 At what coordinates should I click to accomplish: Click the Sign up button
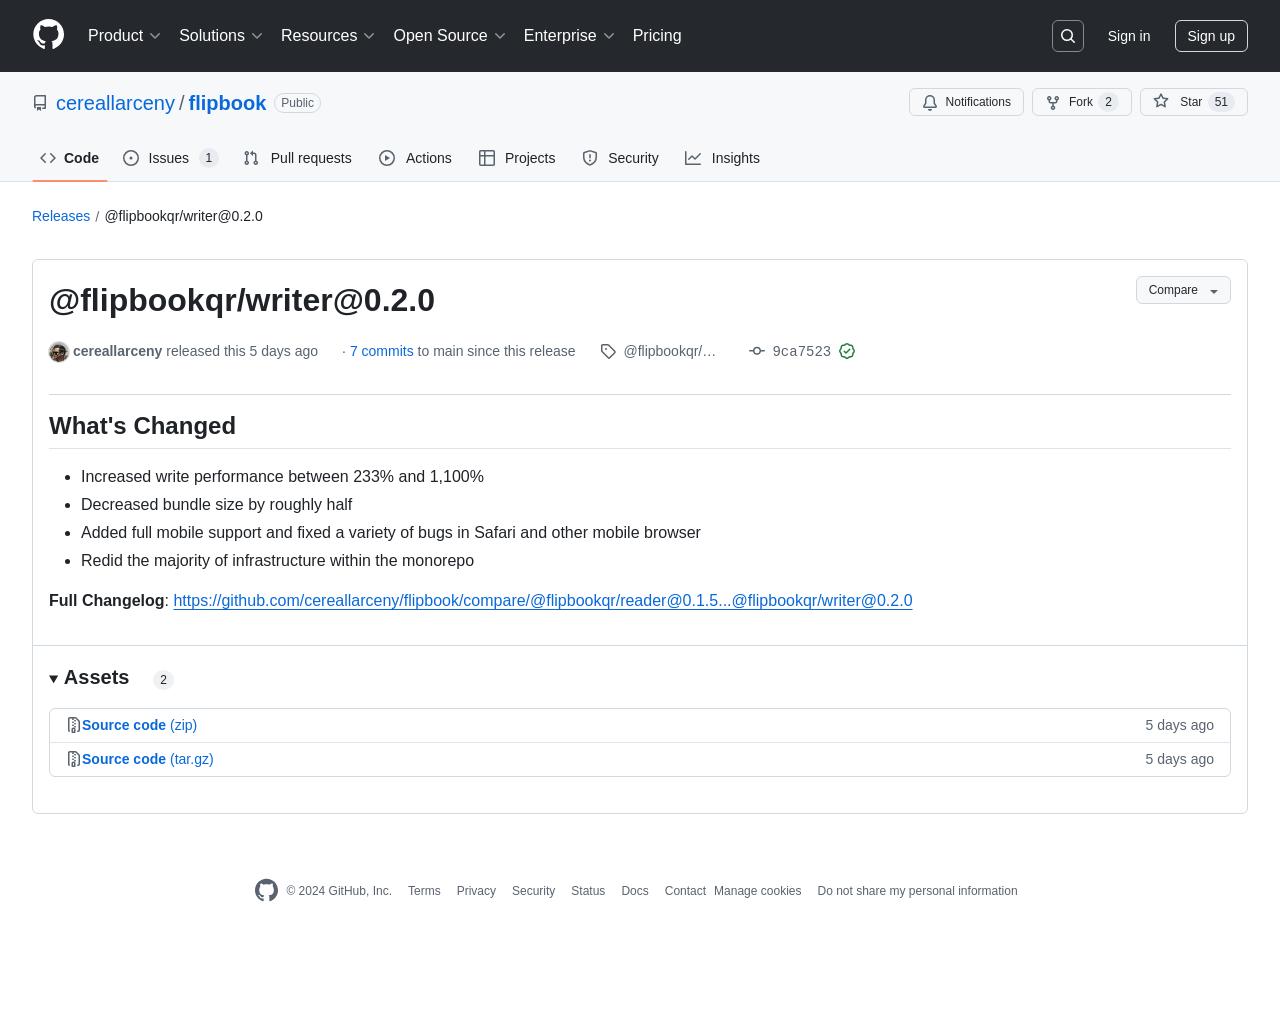click(1211, 36)
